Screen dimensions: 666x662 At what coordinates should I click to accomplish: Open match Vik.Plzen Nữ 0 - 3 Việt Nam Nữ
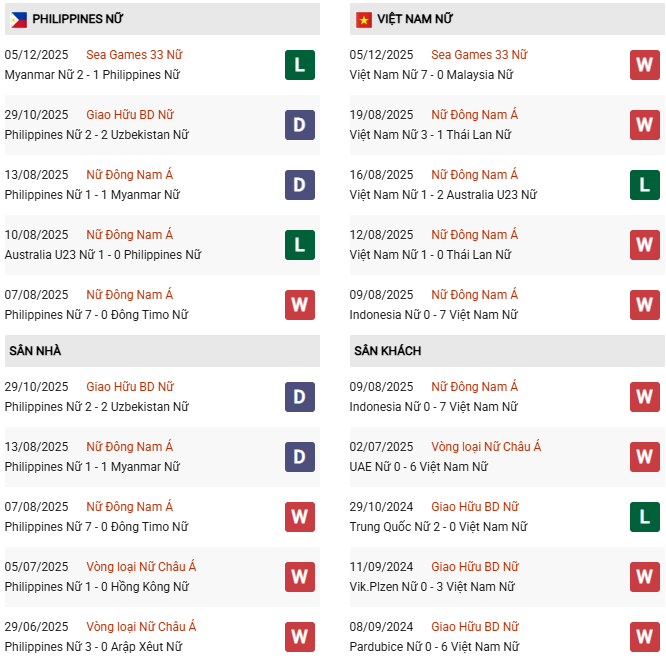tap(433, 587)
